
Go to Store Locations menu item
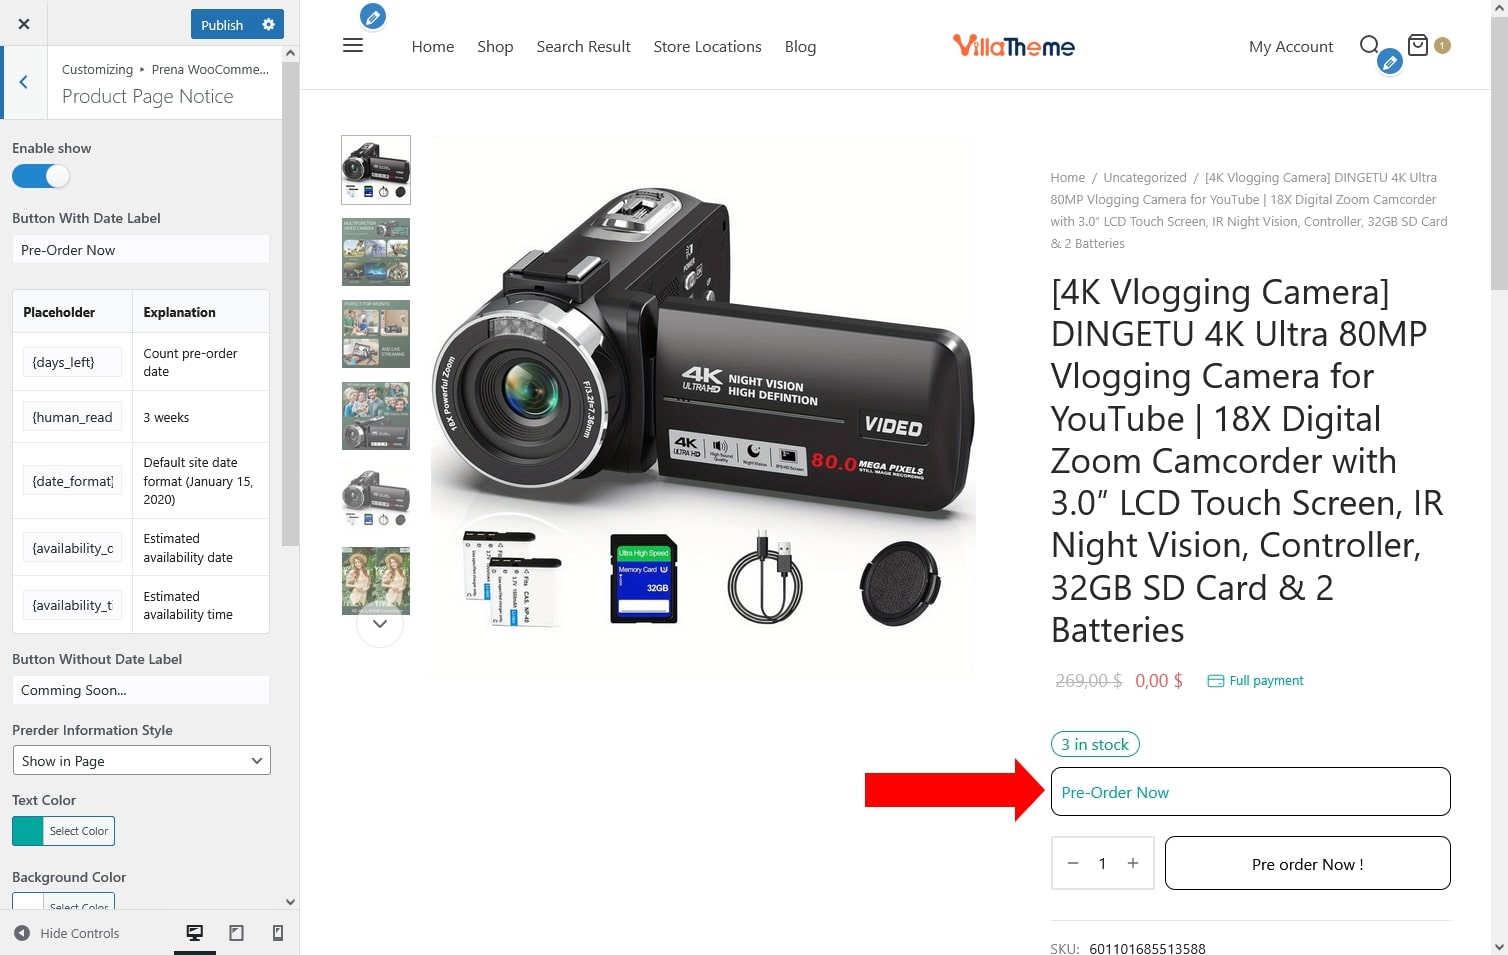click(x=707, y=47)
